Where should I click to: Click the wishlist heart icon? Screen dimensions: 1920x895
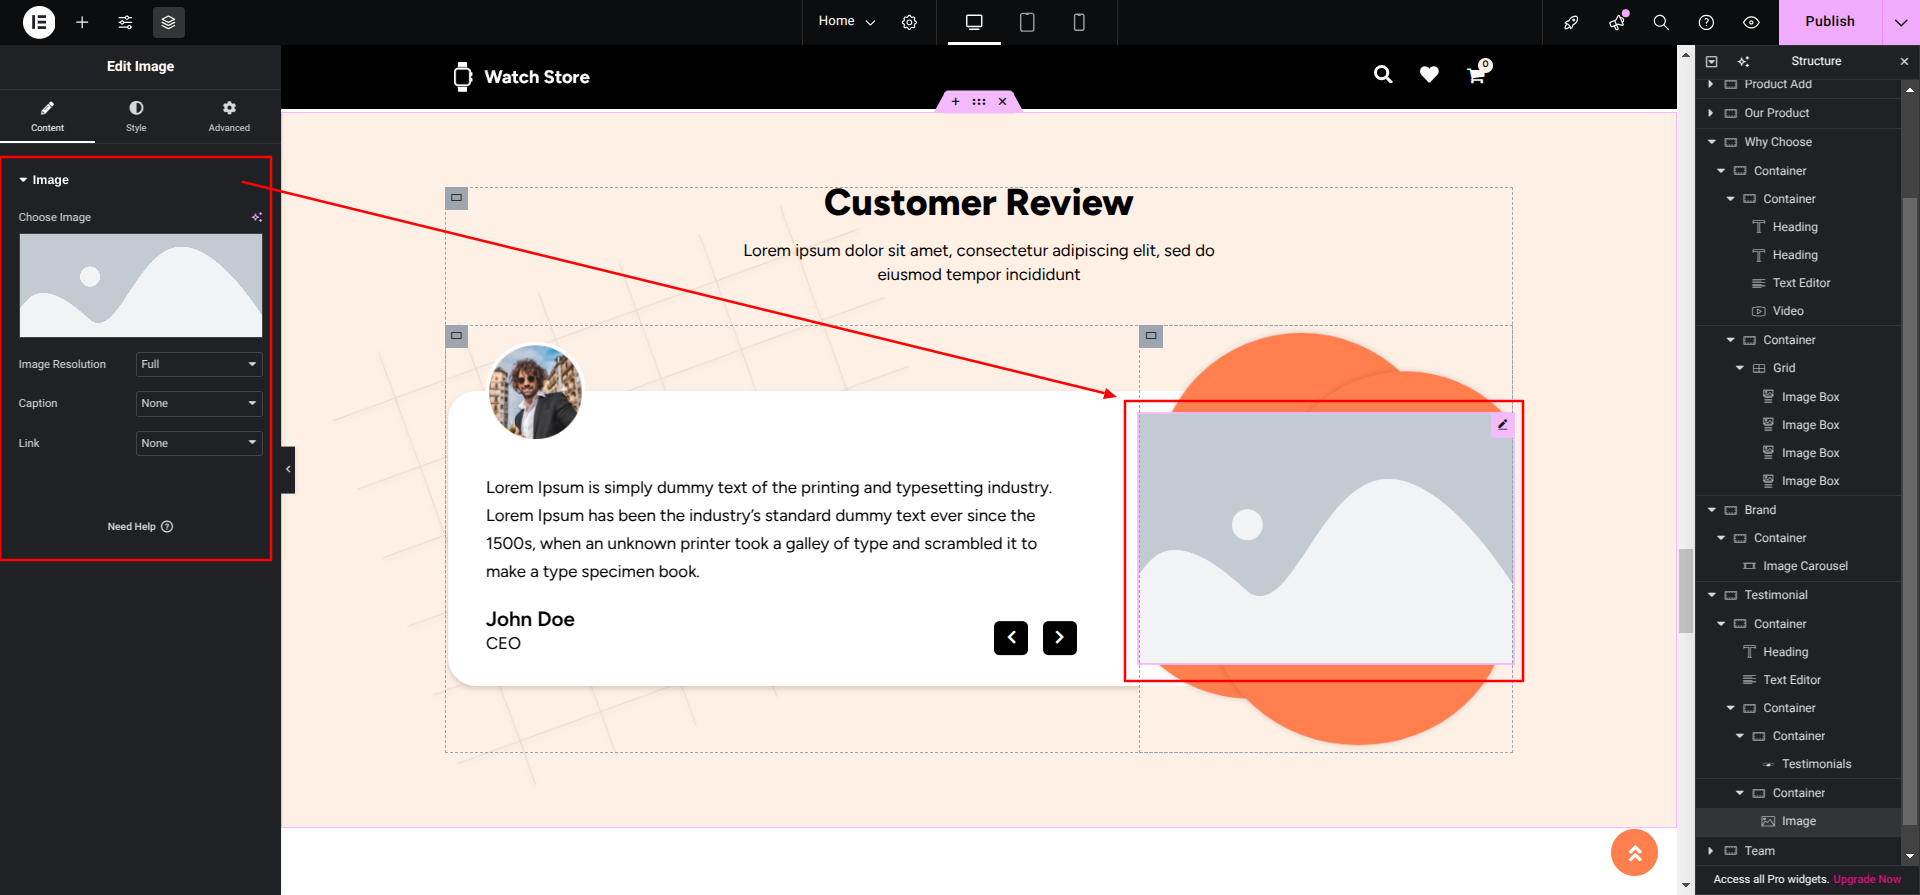coord(1429,74)
